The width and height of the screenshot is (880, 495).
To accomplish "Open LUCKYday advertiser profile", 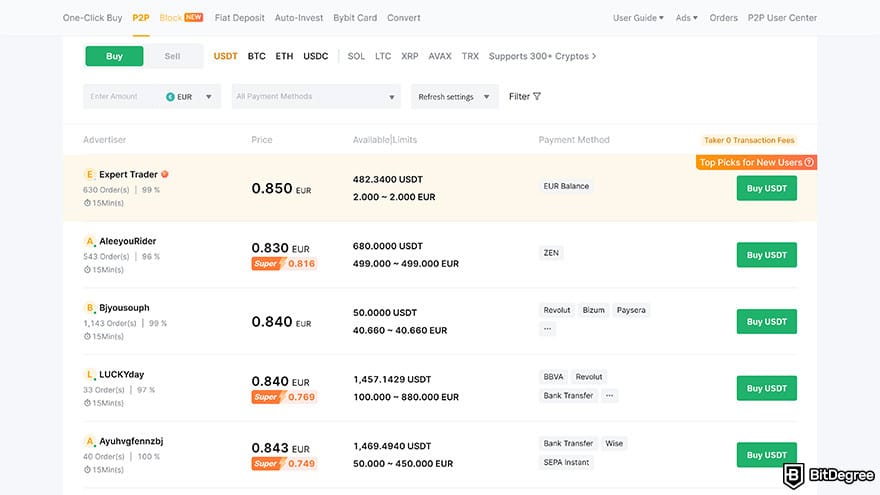I will (x=122, y=374).
